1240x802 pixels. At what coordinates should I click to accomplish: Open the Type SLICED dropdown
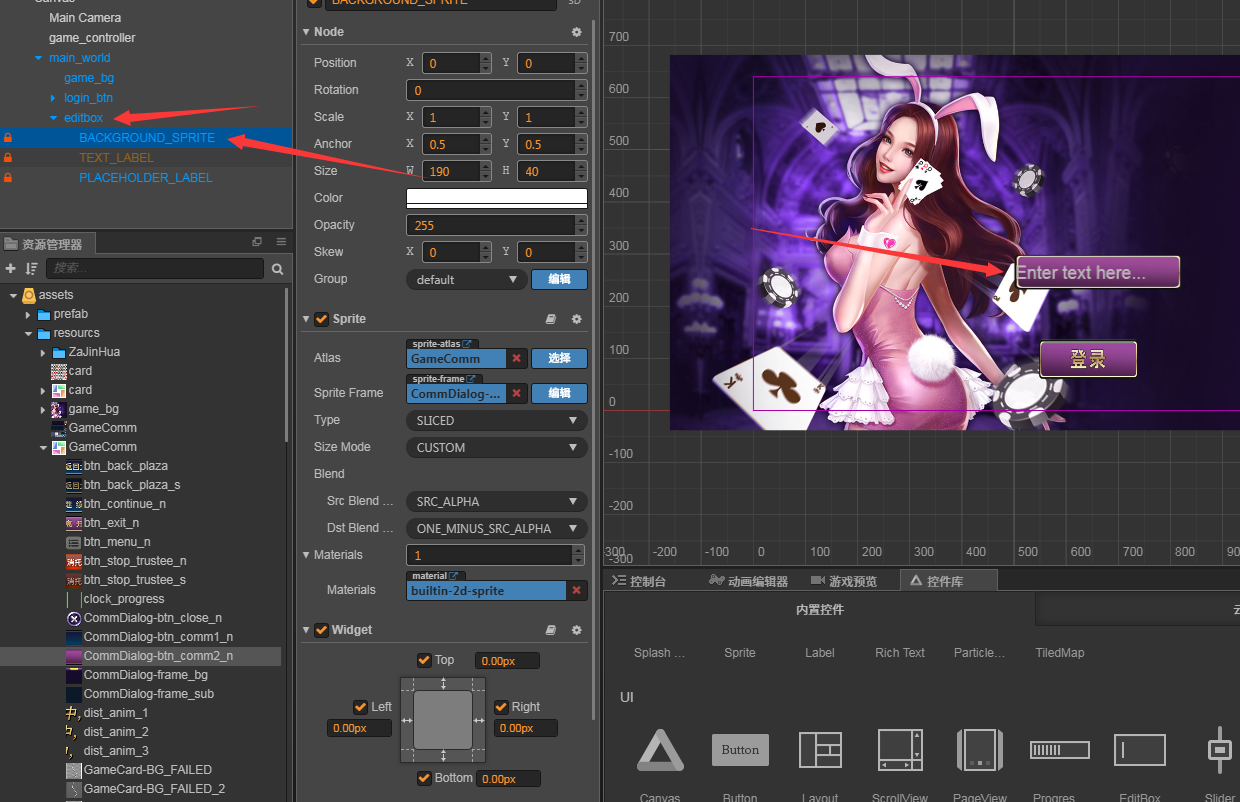point(496,421)
